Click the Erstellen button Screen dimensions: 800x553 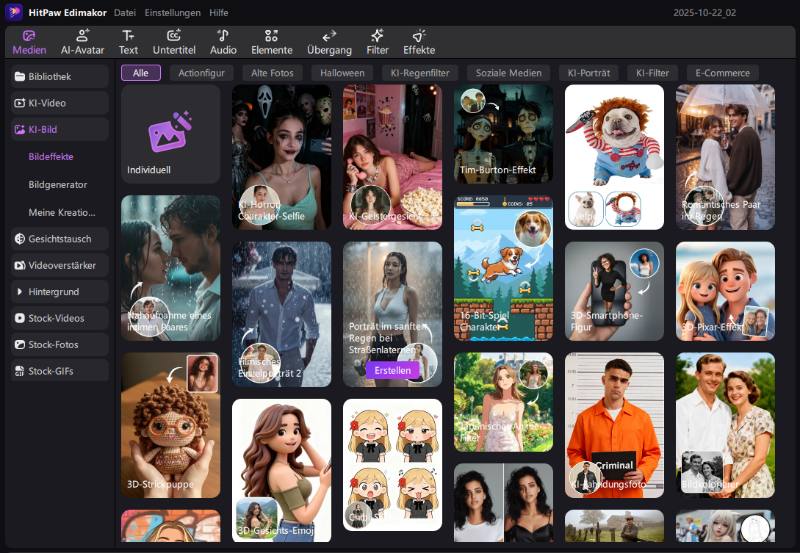(394, 370)
